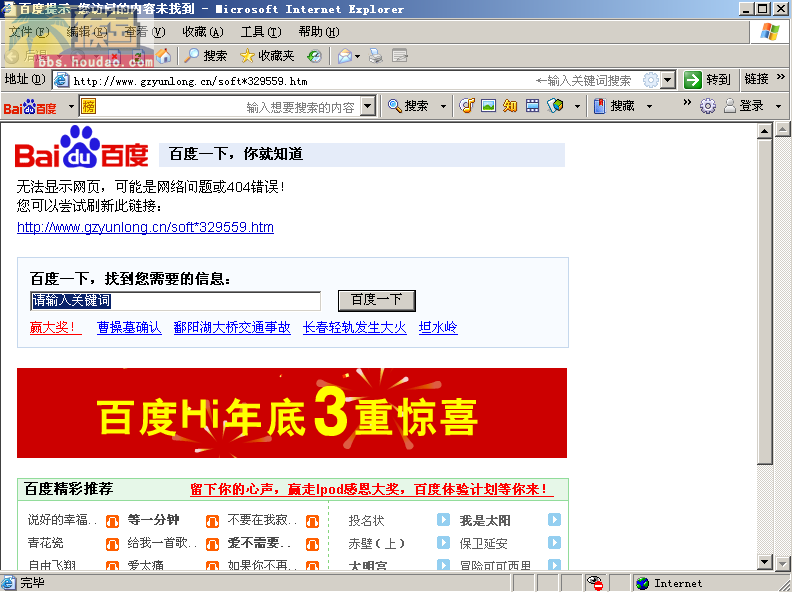Click the privacy blocked-cookie icon in status bar
Screen dimensions: 792x592
pyautogui.click(x=596, y=583)
